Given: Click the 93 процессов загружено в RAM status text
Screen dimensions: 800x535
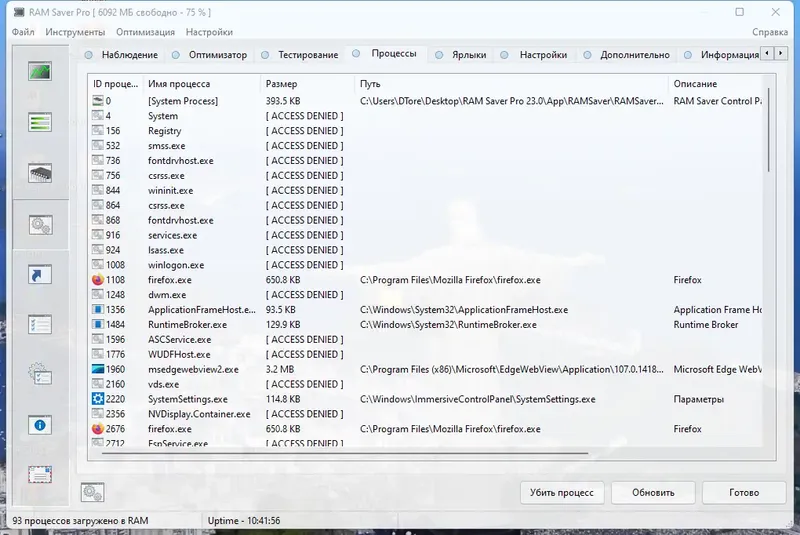Looking at the screenshot, I should coord(81,521).
